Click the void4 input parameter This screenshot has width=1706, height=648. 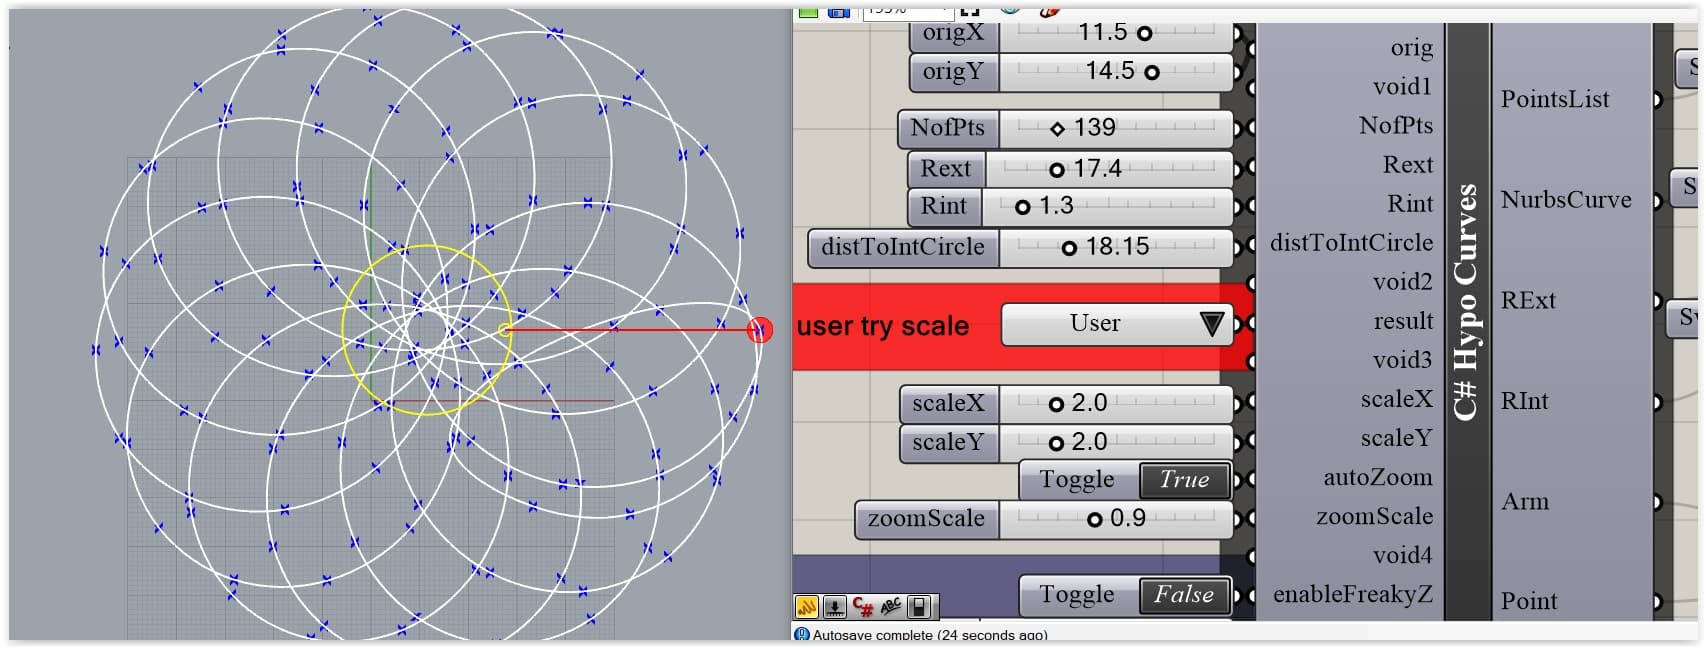tap(1402, 555)
